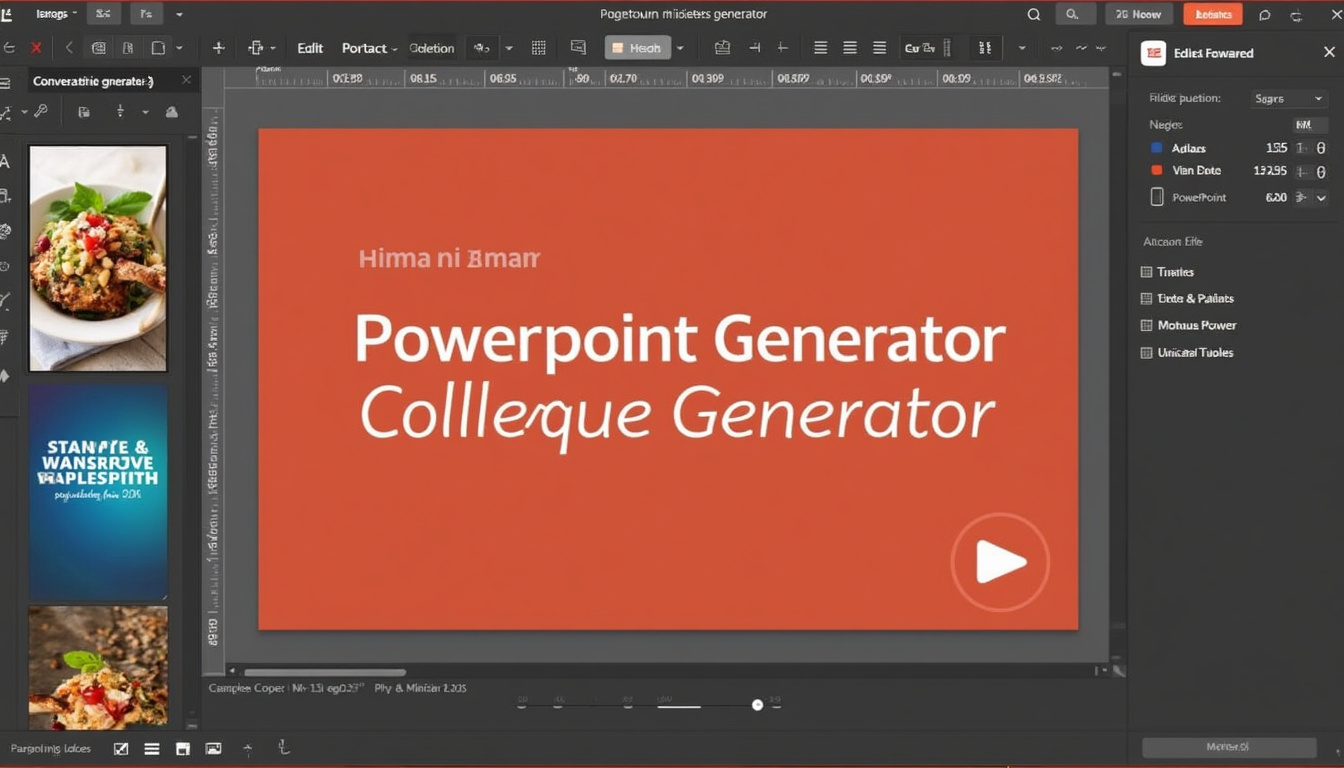Viewport: 1344px width, 768px height.
Task: Click the red Edit Forward panel icon
Action: tap(1154, 53)
